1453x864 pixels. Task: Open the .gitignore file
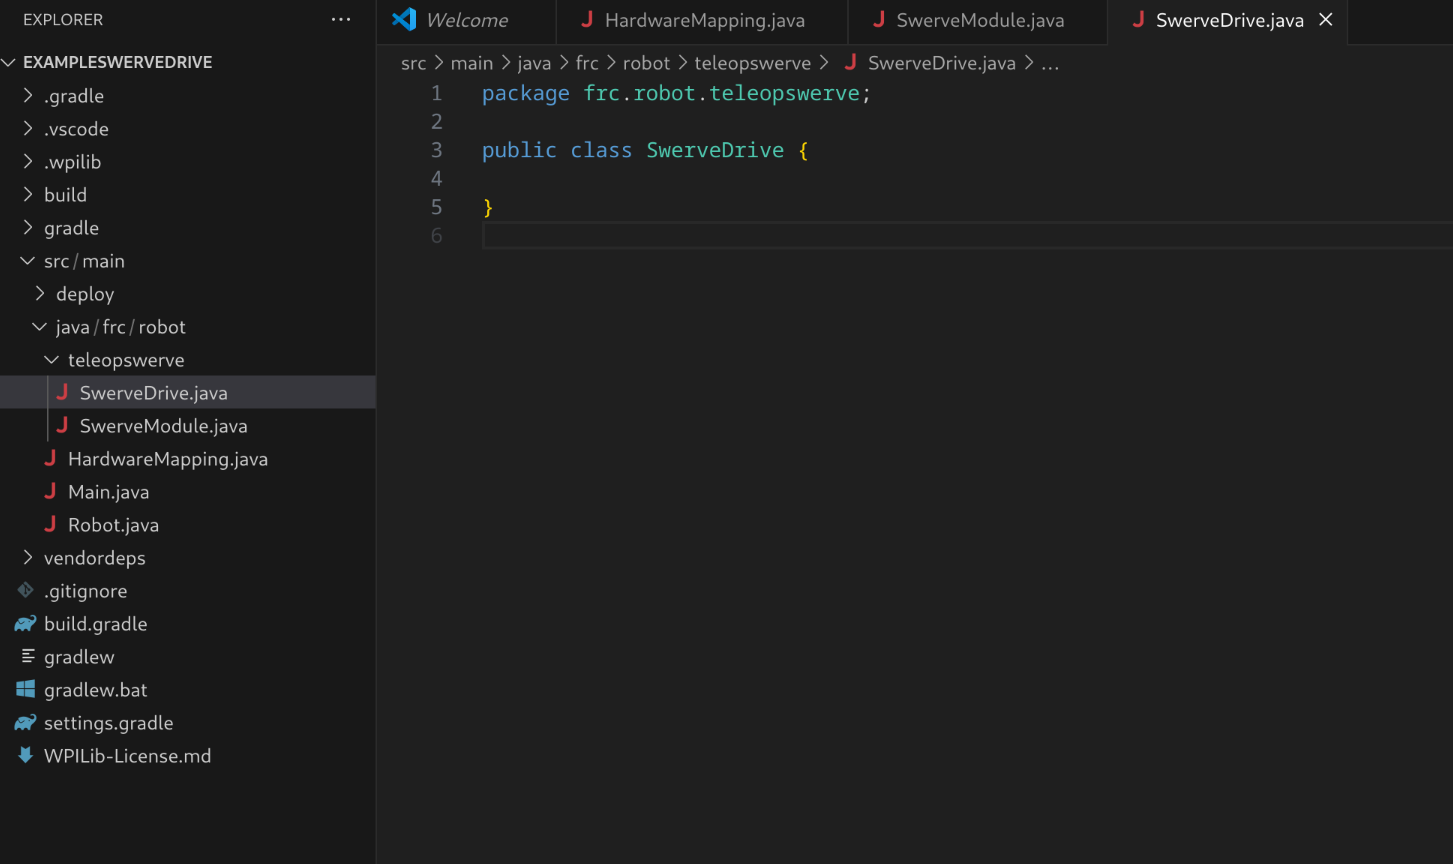point(188,591)
